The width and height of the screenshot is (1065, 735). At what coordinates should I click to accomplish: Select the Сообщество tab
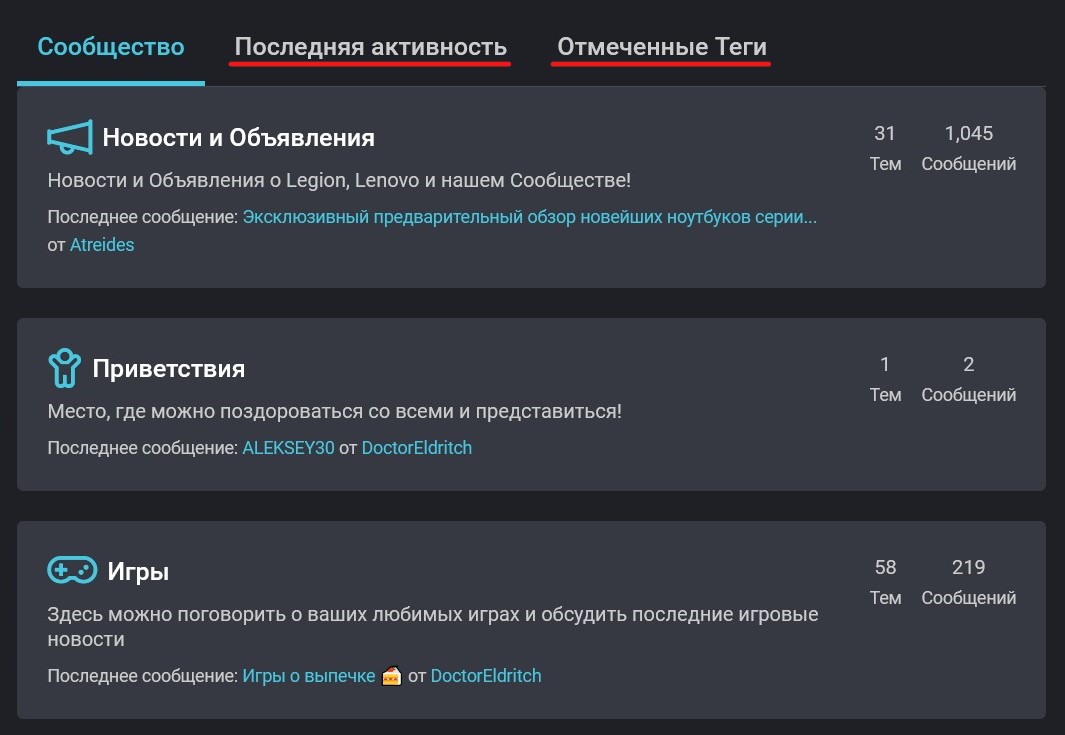click(x=110, y=46)
